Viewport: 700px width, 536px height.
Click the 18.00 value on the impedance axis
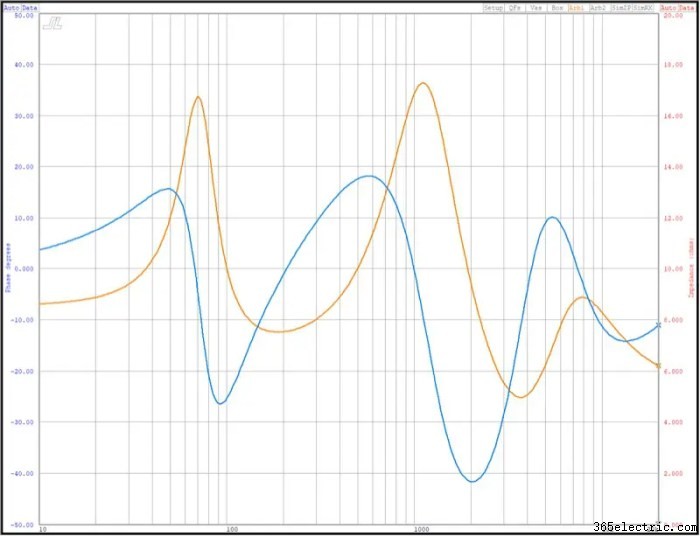[x=673, y=65]
